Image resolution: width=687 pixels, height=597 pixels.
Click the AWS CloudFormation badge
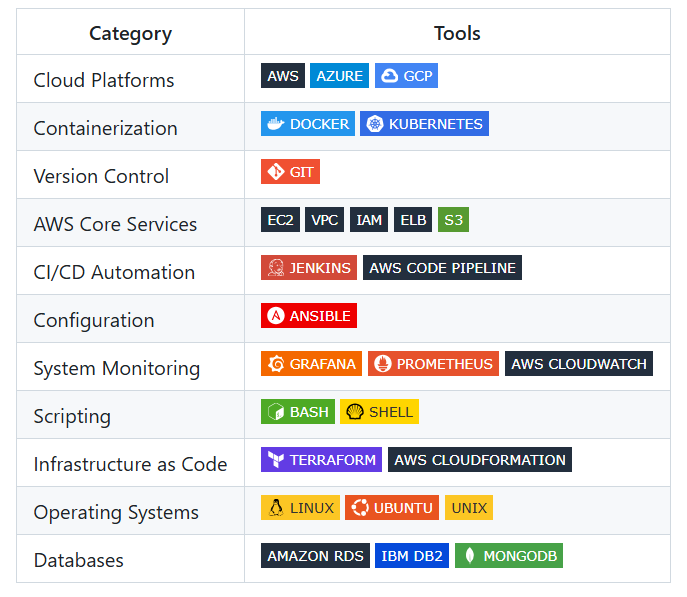coord(480,460)
